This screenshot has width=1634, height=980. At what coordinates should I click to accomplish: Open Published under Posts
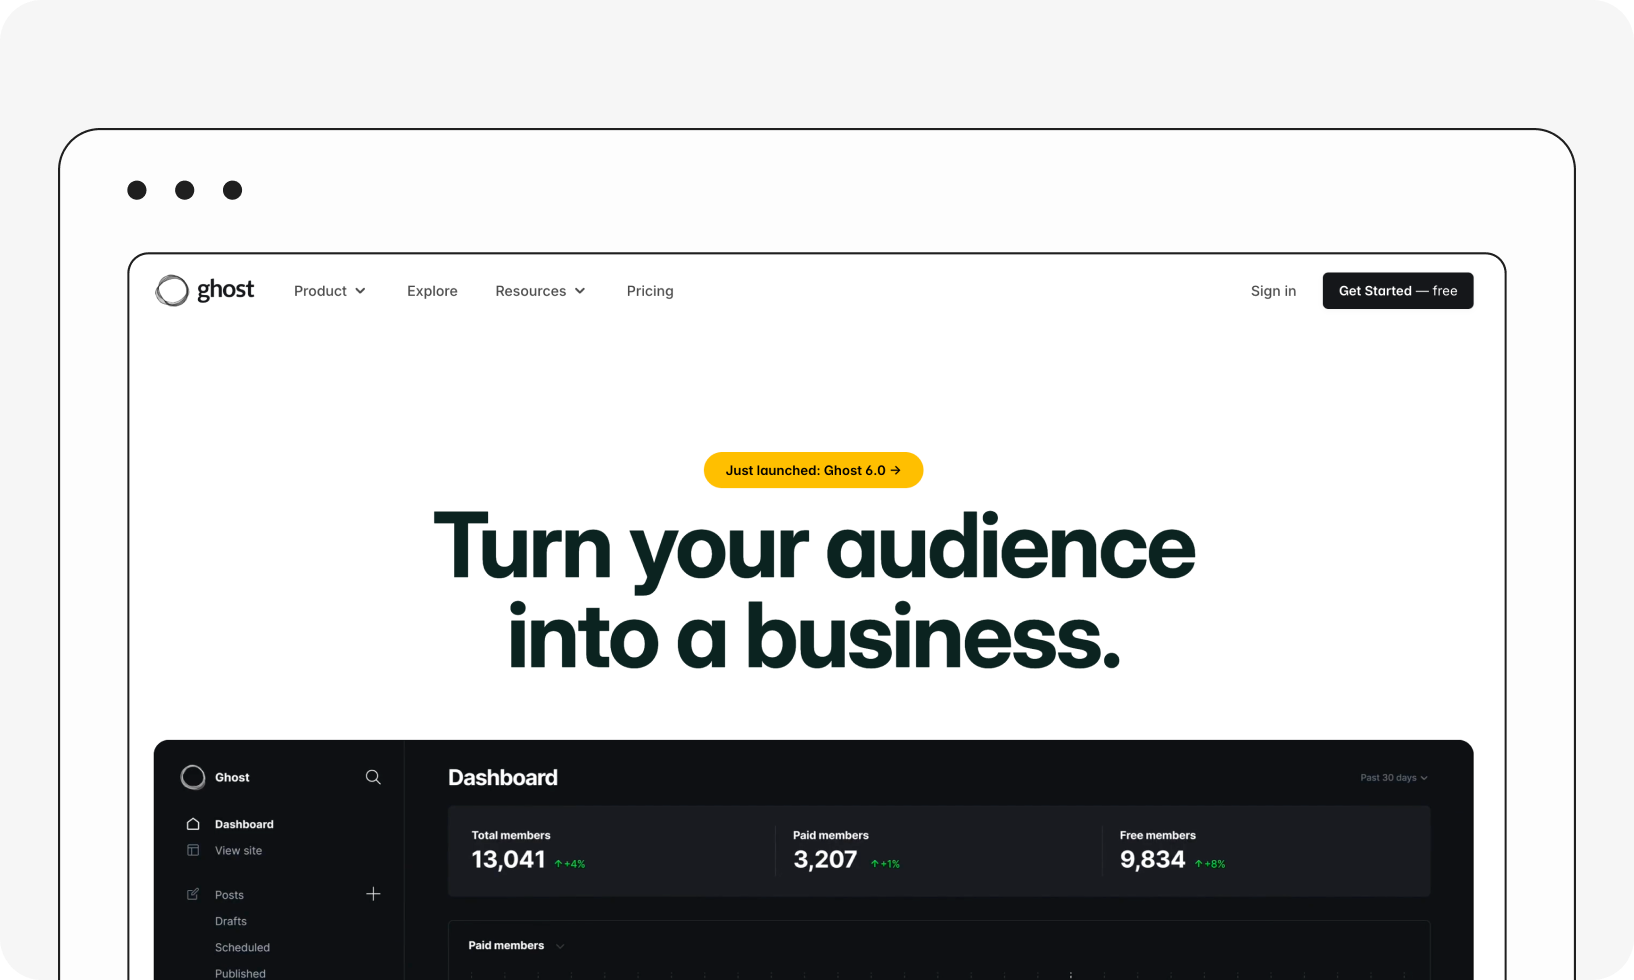tap(240, 973)
